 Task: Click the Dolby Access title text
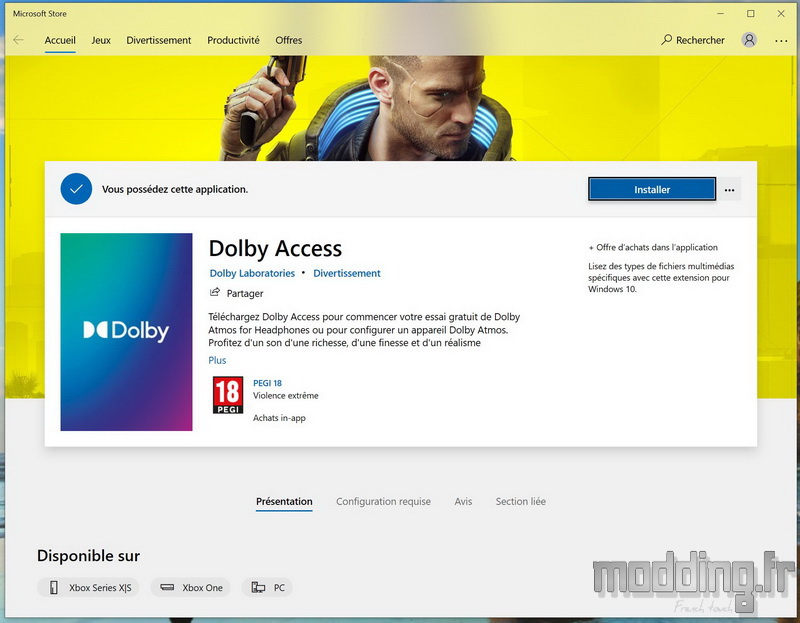(276, 248)
